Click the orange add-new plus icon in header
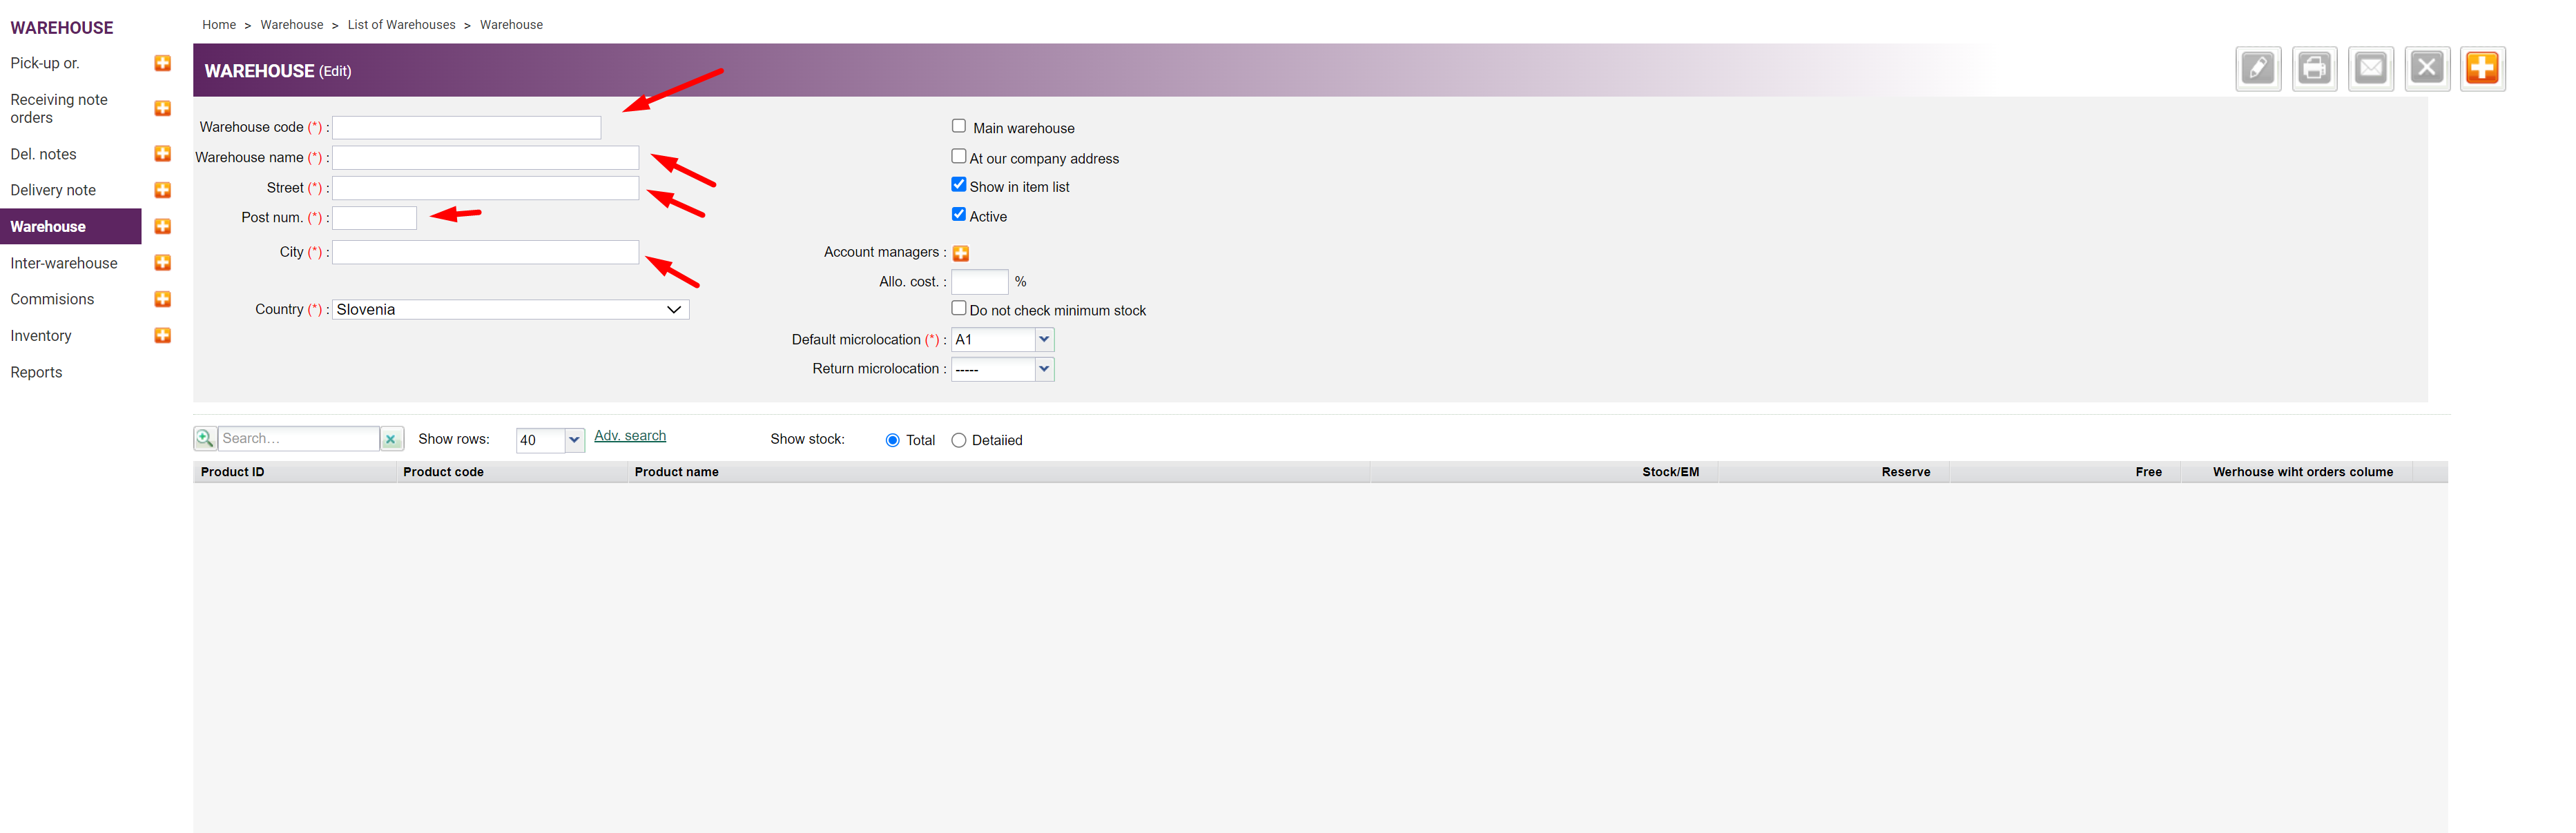2576x833 pixels. point(2482,69)
